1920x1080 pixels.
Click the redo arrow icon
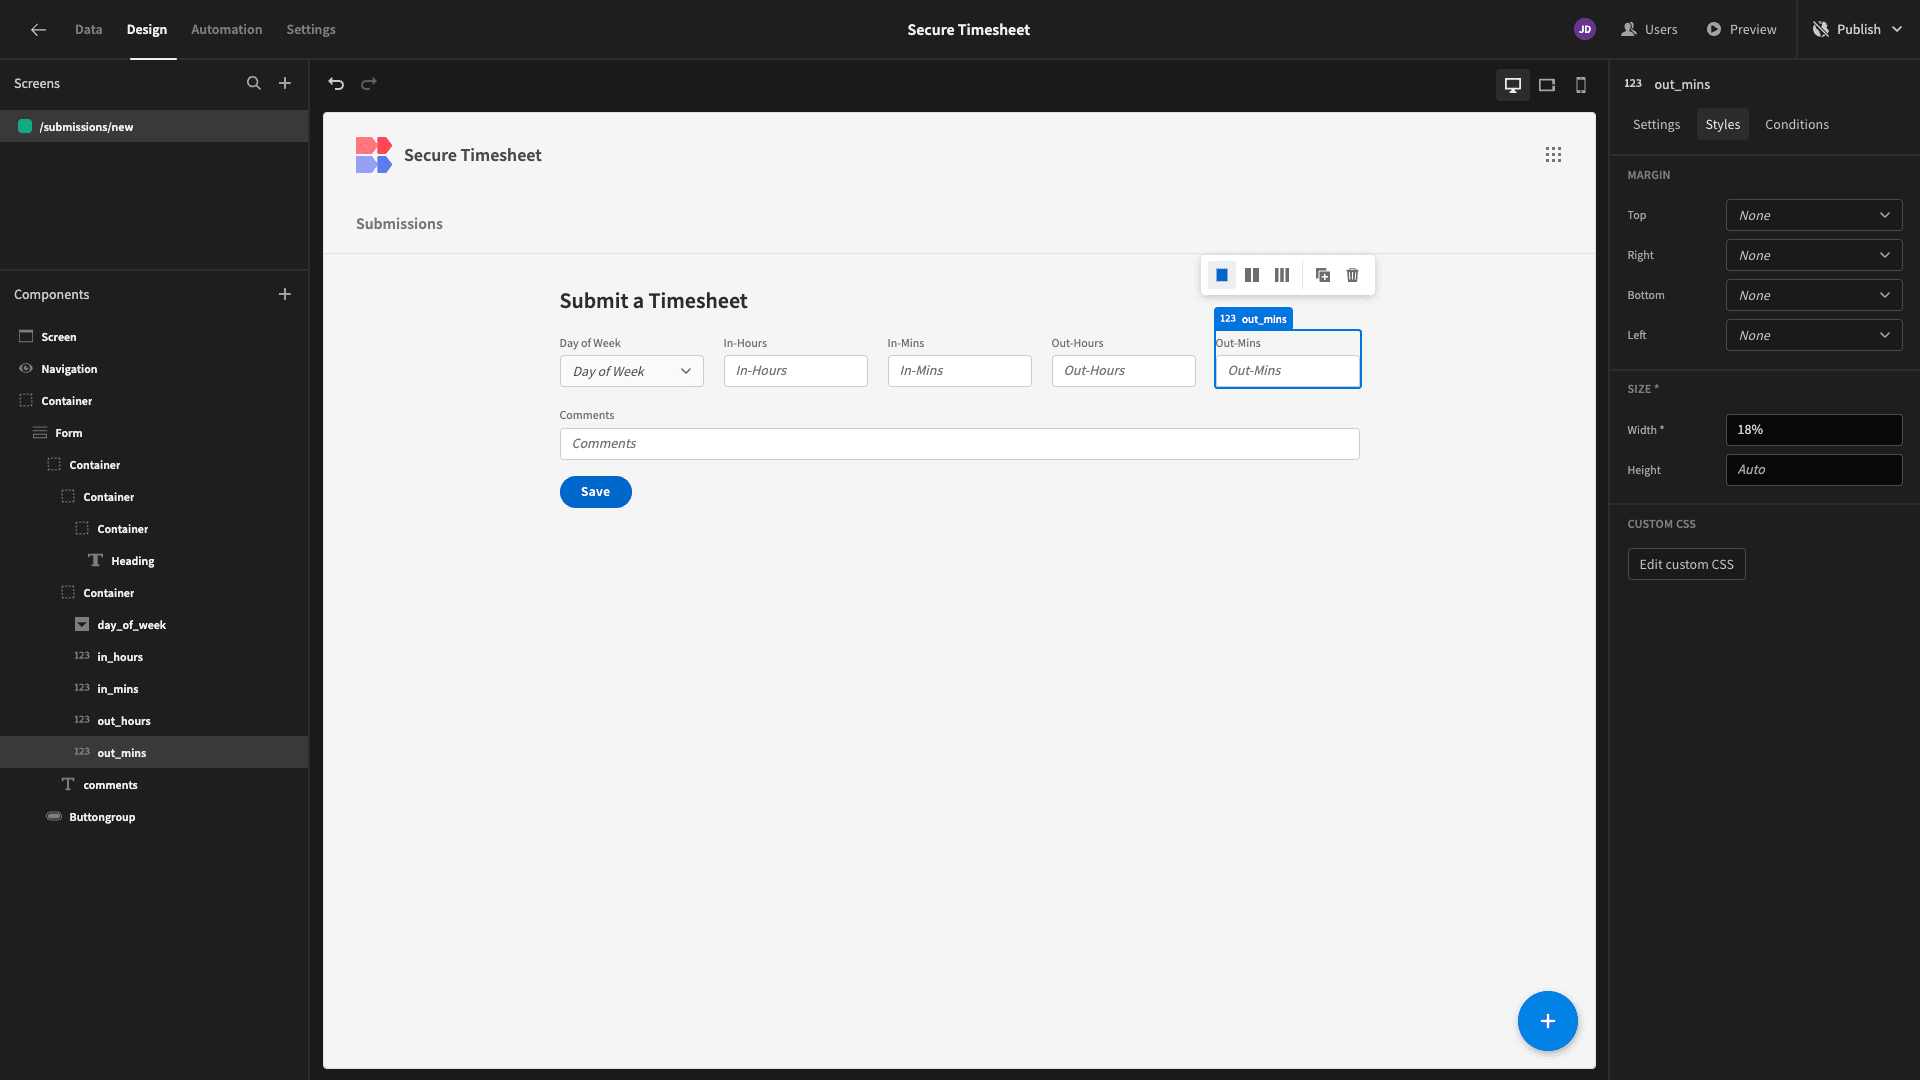click(369, 84)
